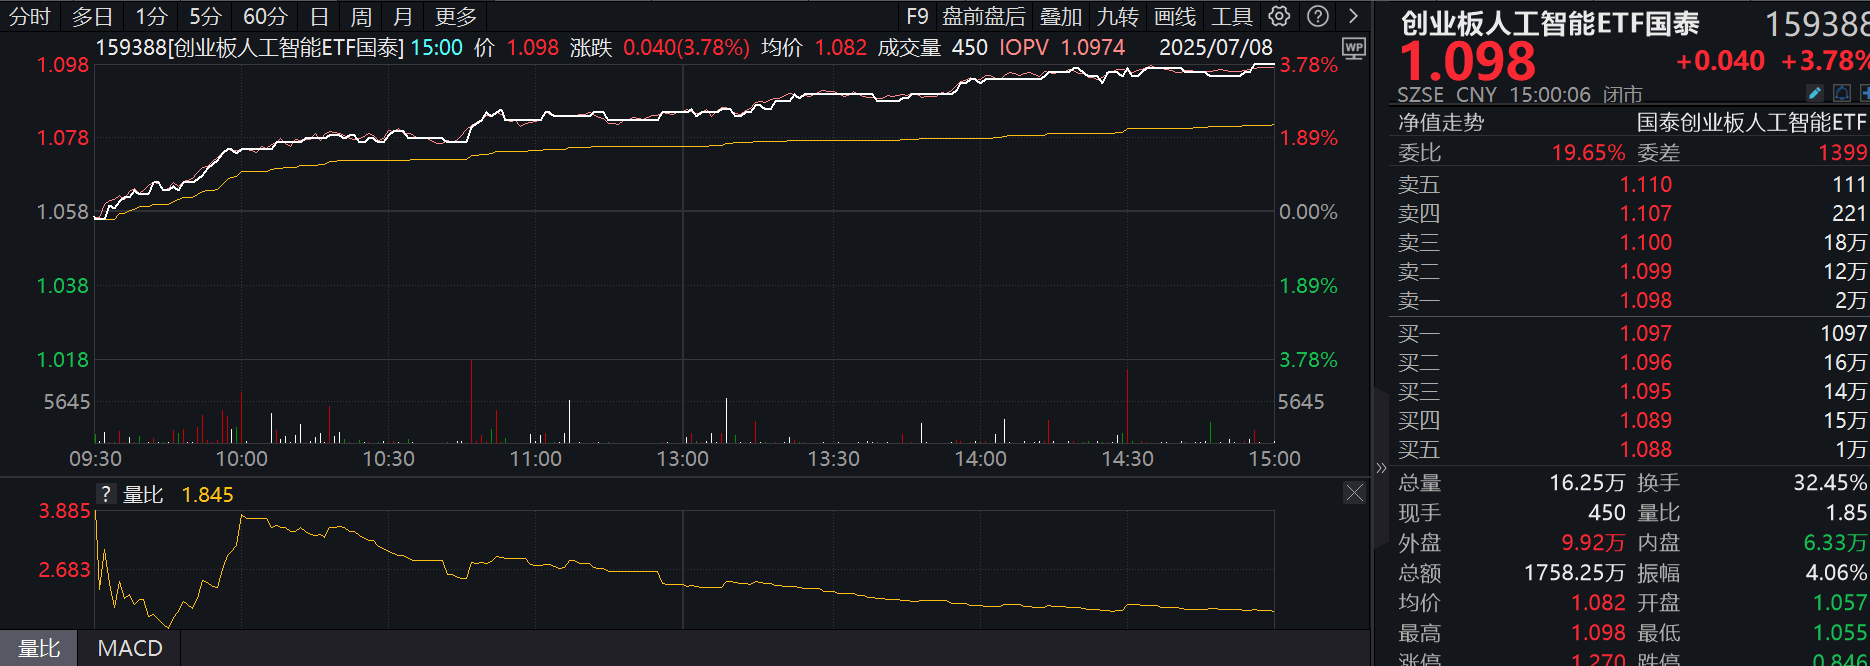Open the 更多 periods dropdown
Image resolution: width=1870 pixels, height=666 pixels.
coord(456,17)
